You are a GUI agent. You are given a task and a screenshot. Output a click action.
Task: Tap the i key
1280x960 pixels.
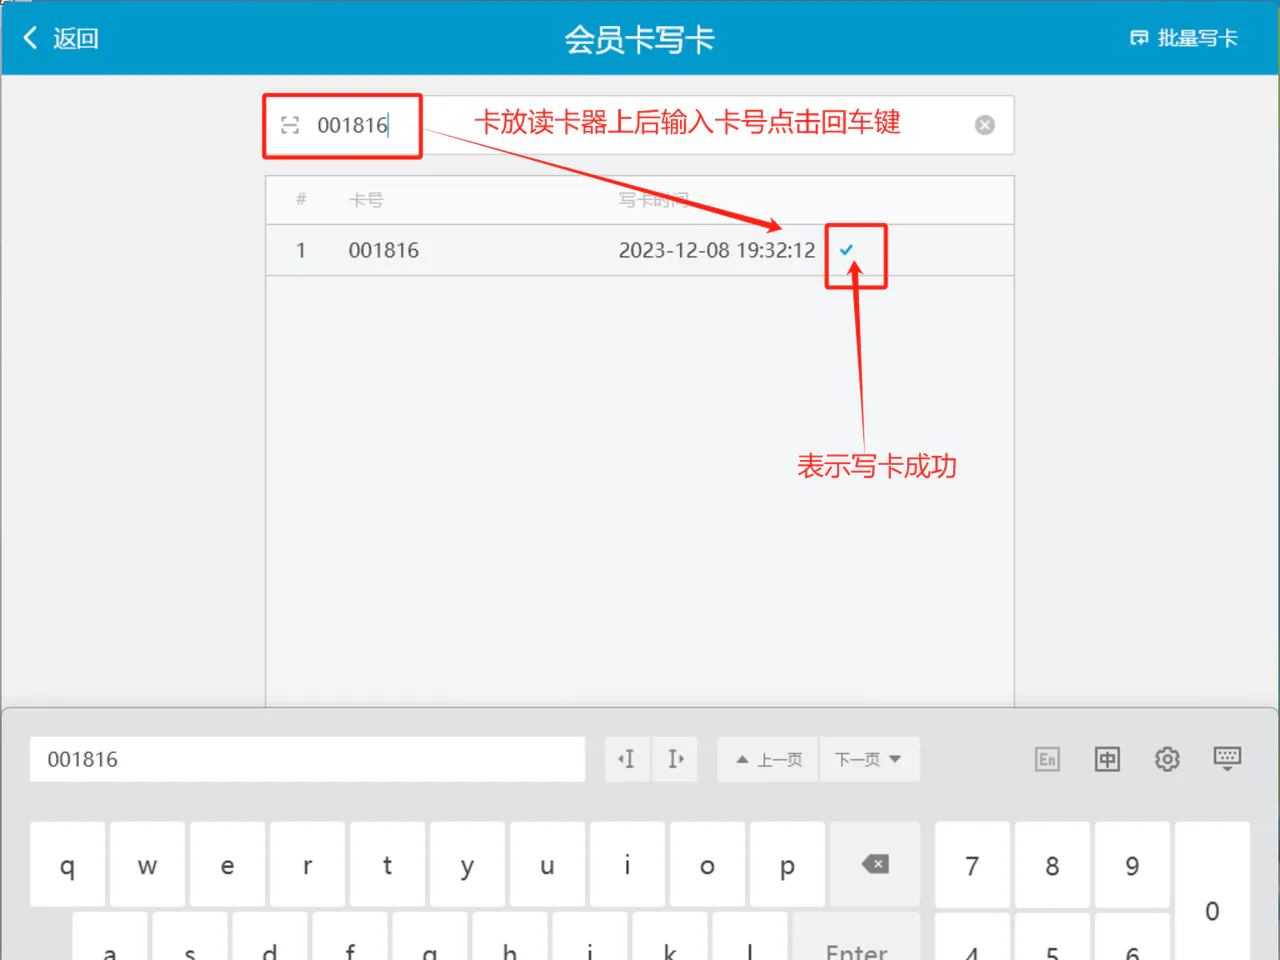point(627,864)
